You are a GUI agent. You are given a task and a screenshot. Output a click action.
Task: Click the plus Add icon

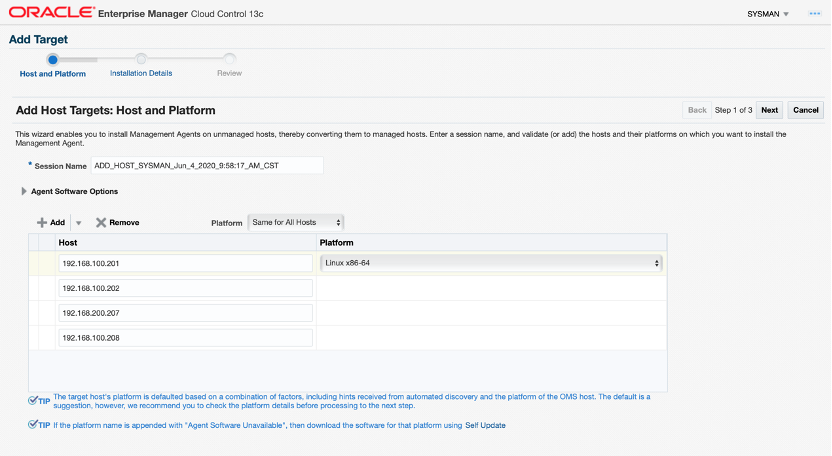pos(42,222)
